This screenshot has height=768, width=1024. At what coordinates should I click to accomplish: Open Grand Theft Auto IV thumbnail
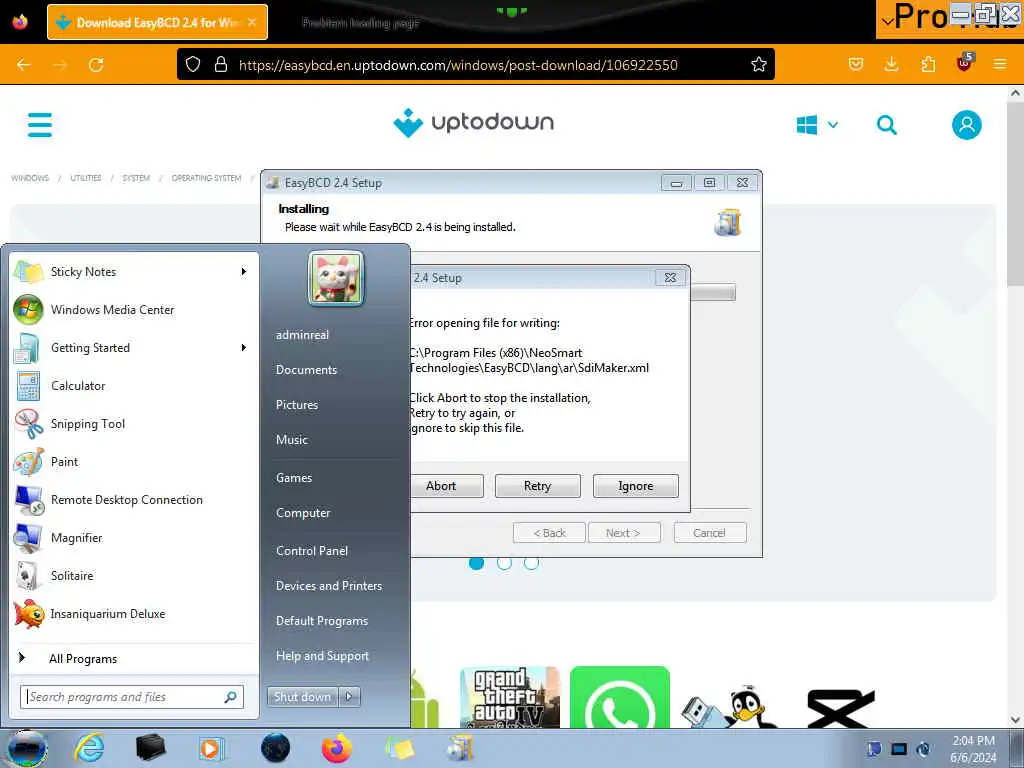509,697
